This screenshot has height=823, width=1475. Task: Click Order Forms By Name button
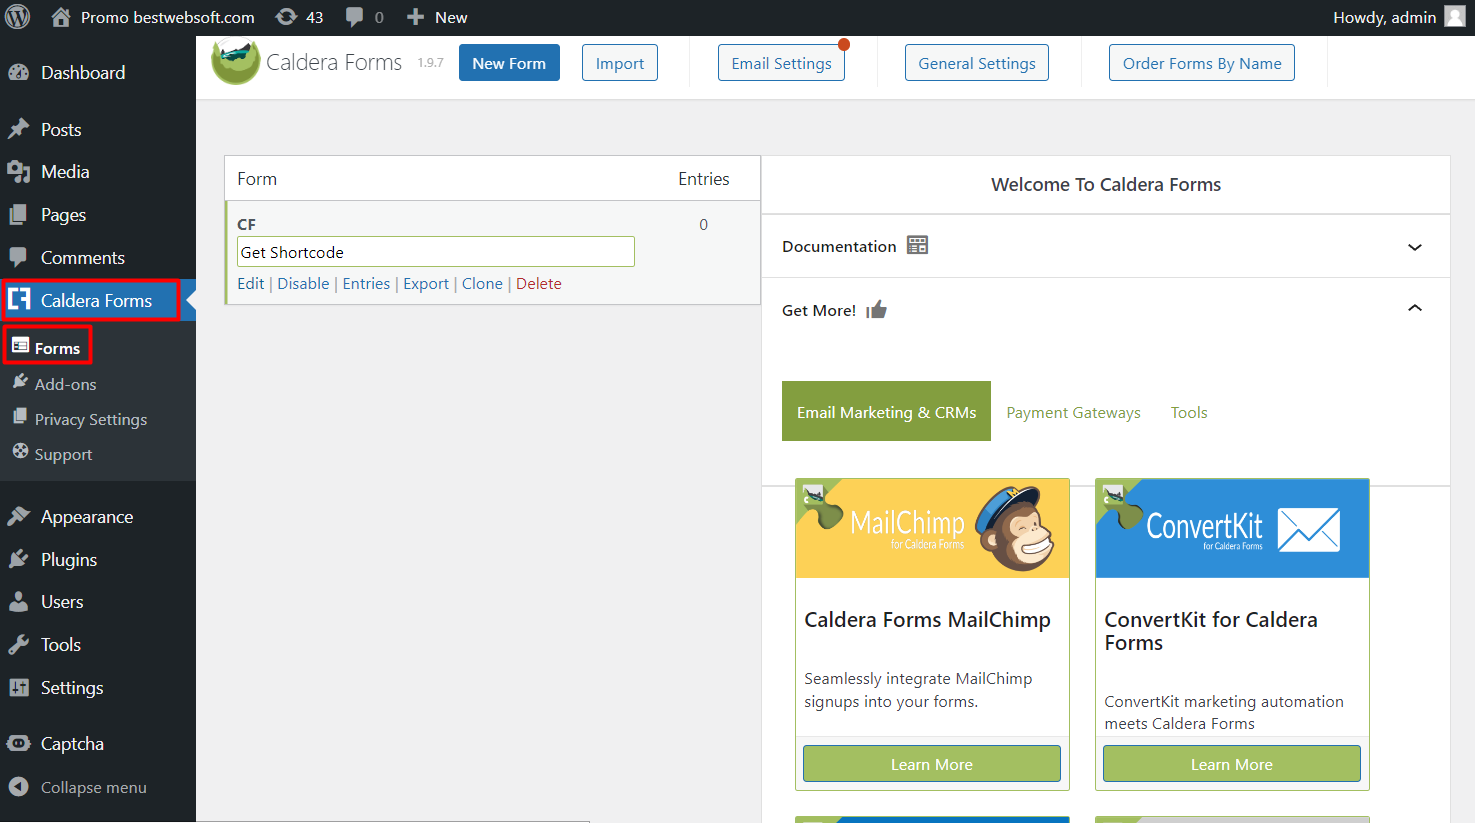[1202, 63]
